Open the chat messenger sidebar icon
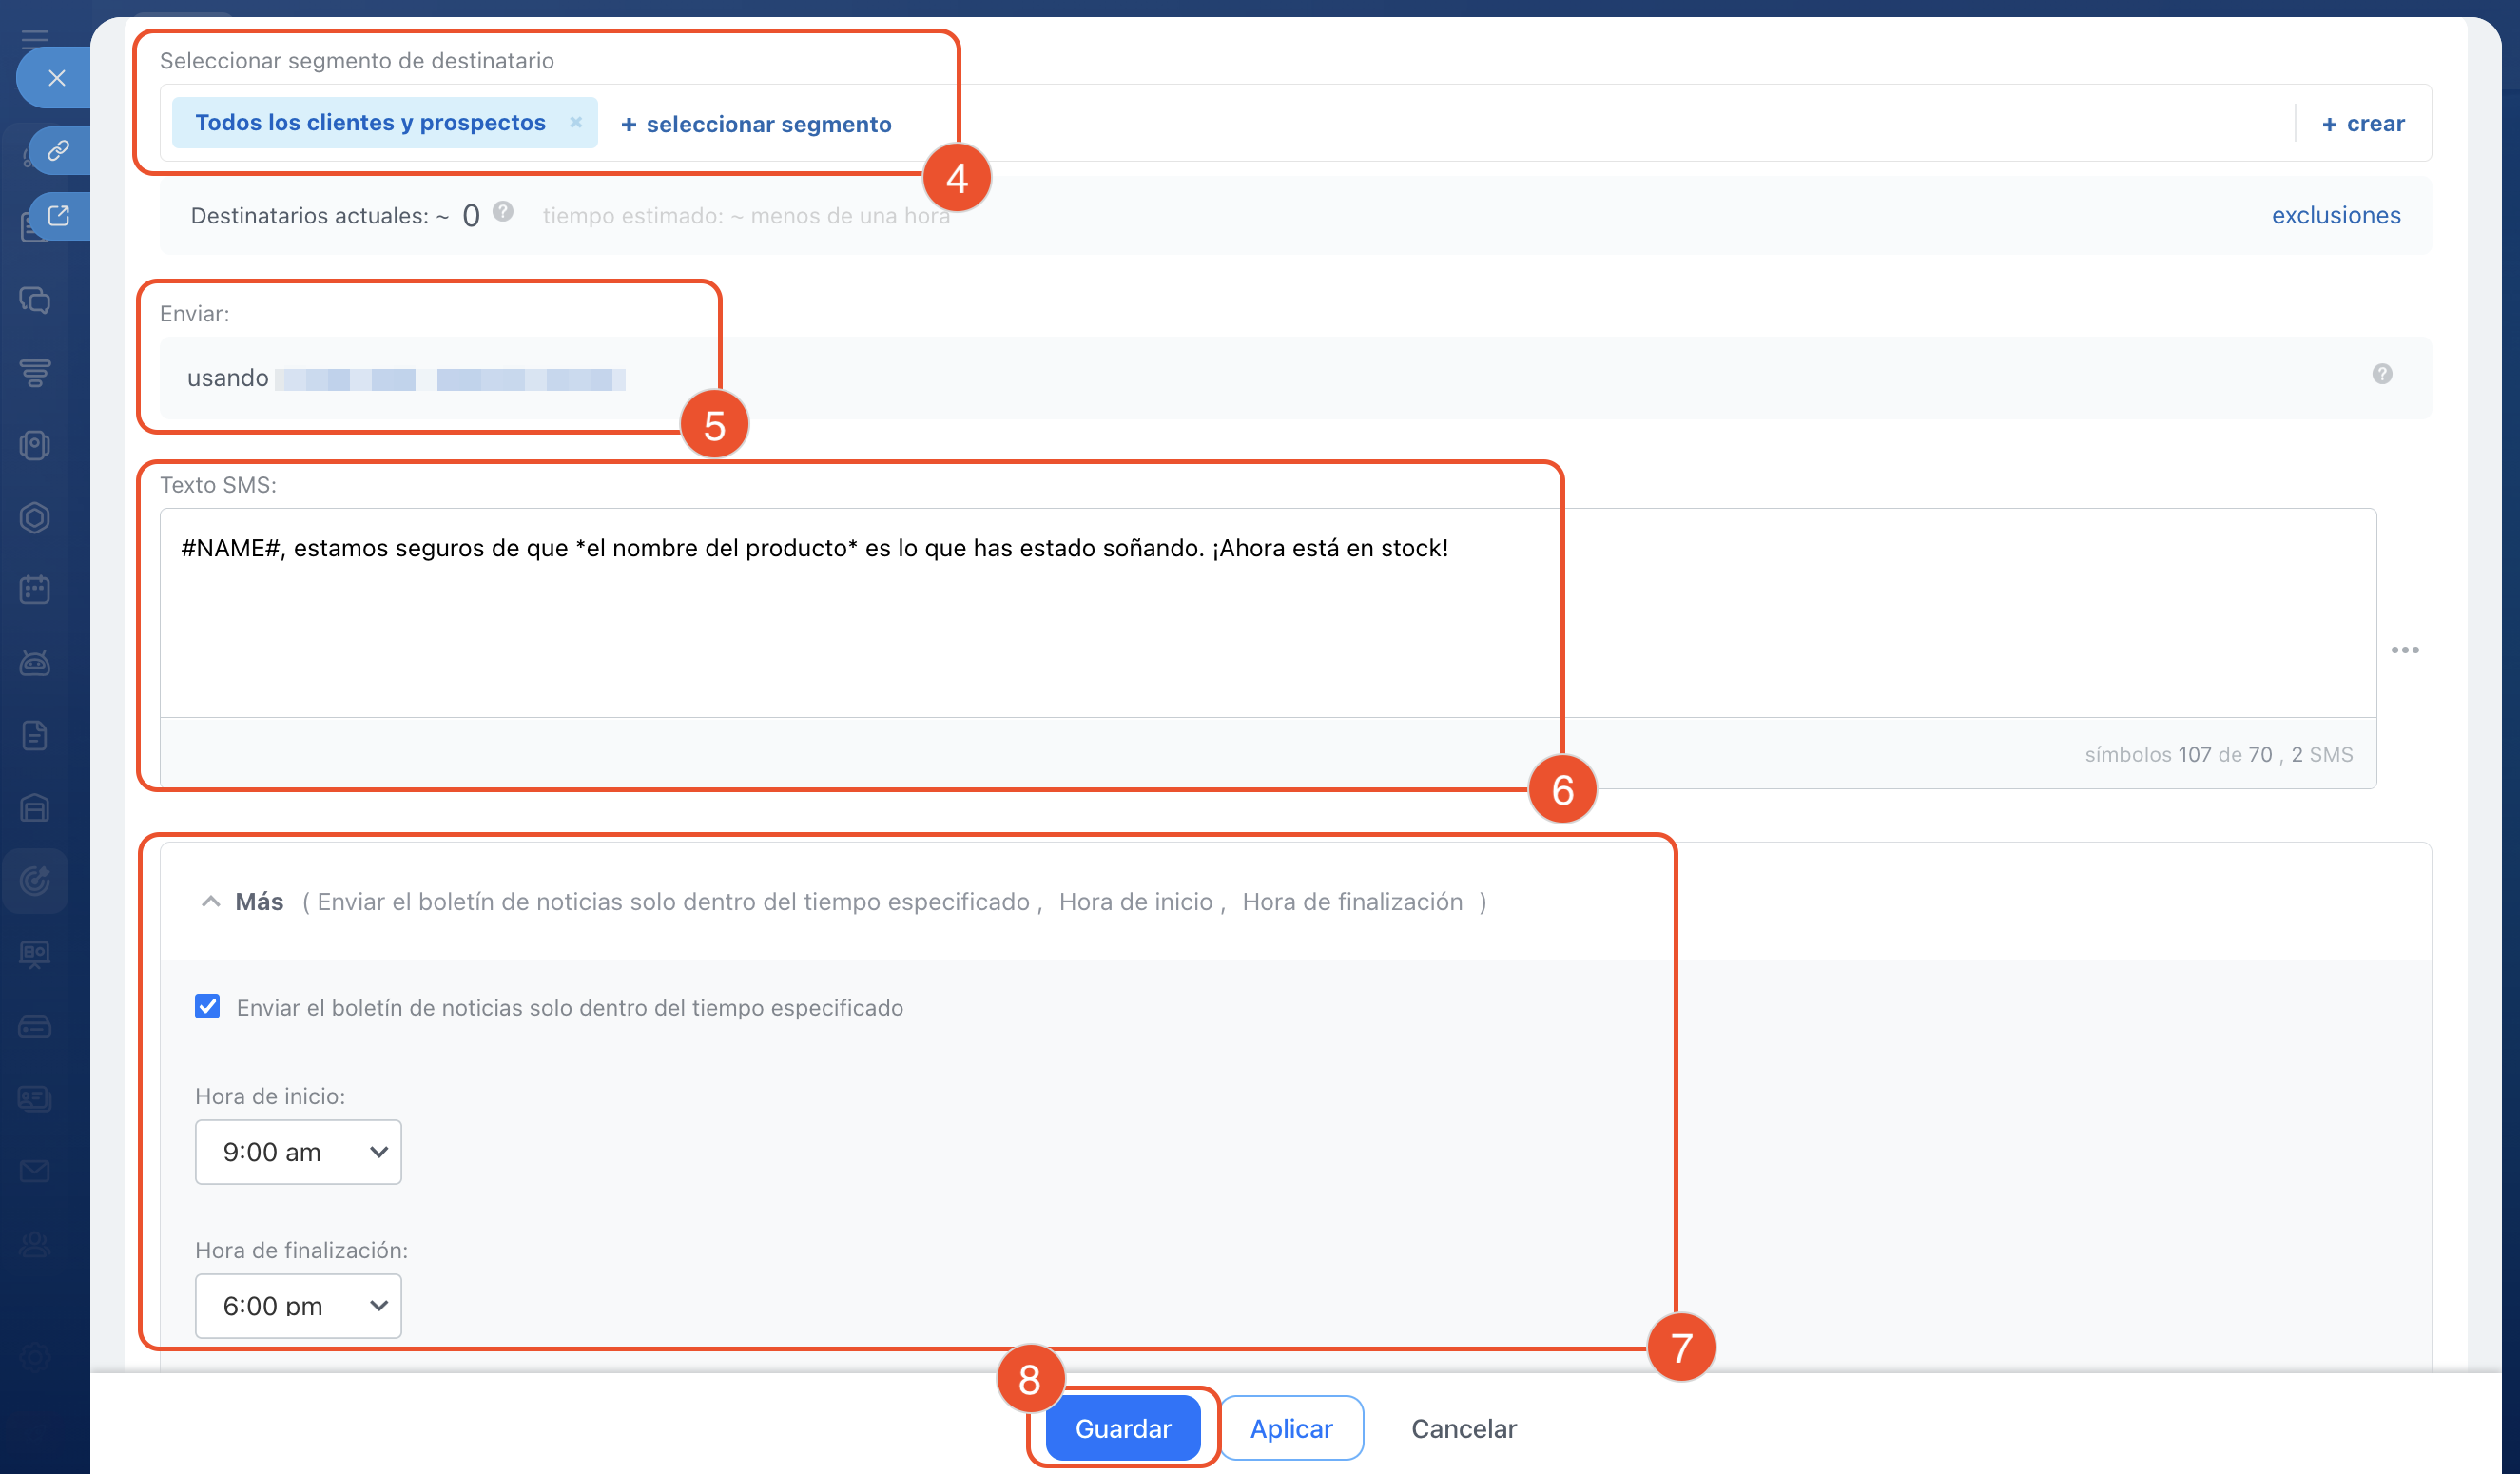Viewport: 2520px width, 1474px height. pos(35,300)
